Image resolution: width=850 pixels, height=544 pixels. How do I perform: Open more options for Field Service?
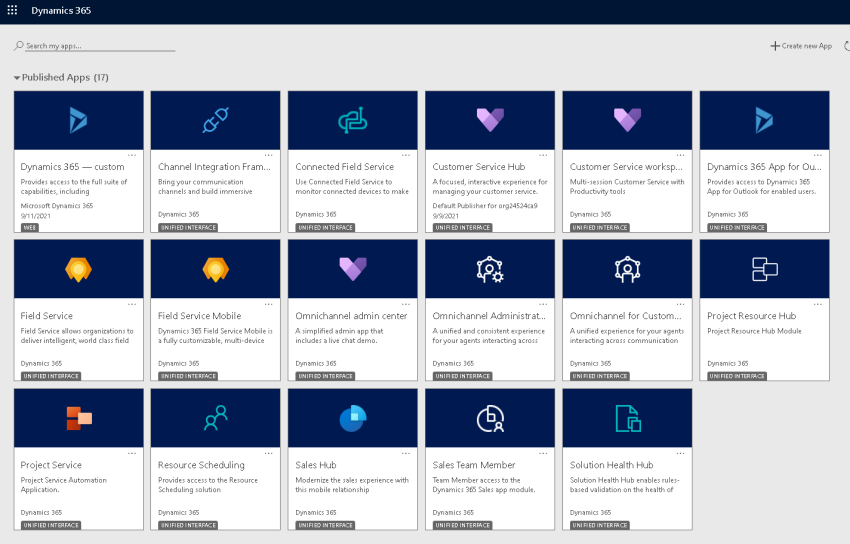[x=132, y=305]
